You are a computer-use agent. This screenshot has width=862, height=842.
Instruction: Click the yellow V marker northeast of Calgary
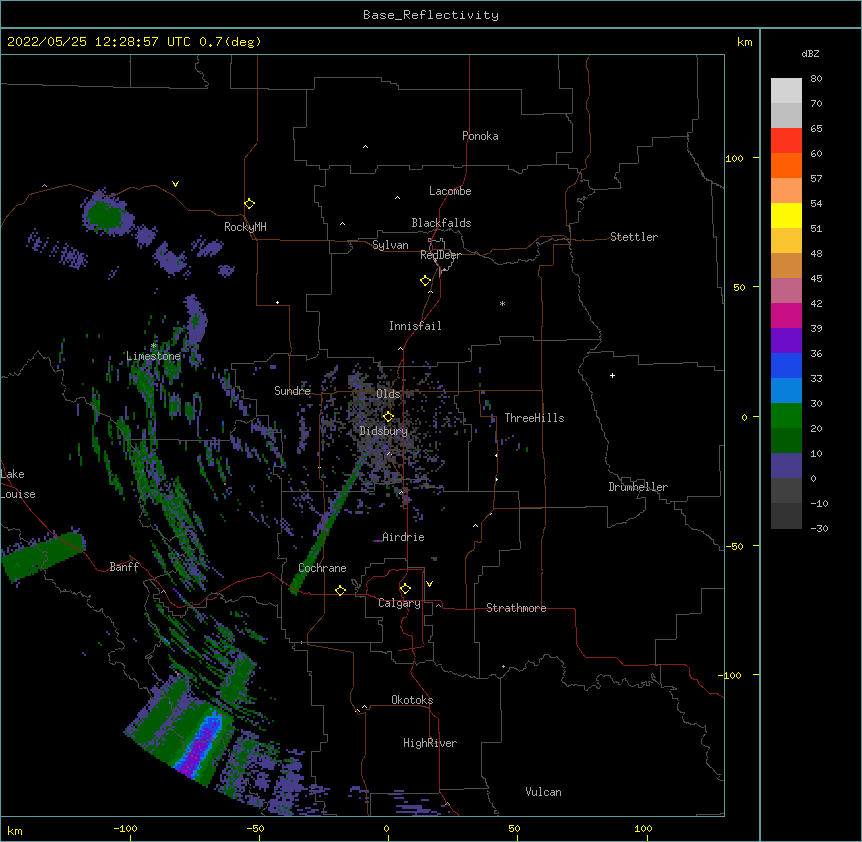point(429,584)
